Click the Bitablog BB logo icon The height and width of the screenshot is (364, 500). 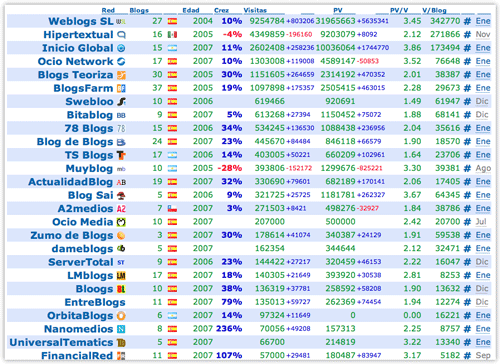(121, 115)
